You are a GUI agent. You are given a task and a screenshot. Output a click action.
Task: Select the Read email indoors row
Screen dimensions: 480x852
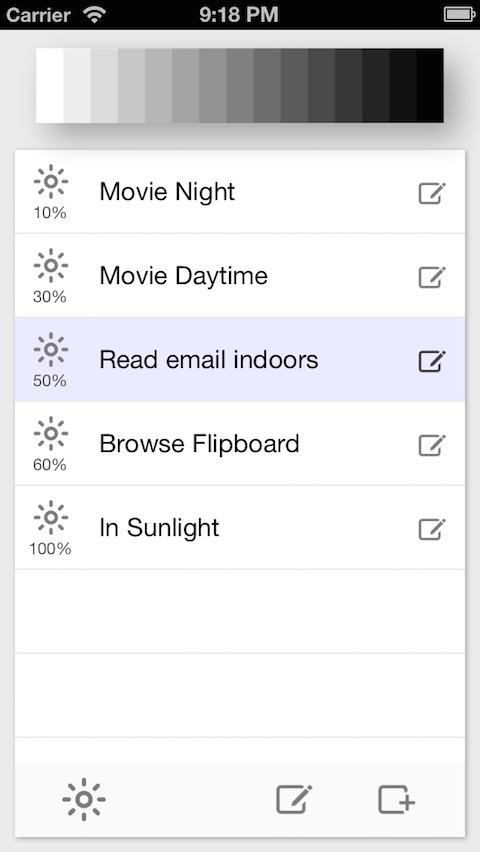click(x=240, y=360)
